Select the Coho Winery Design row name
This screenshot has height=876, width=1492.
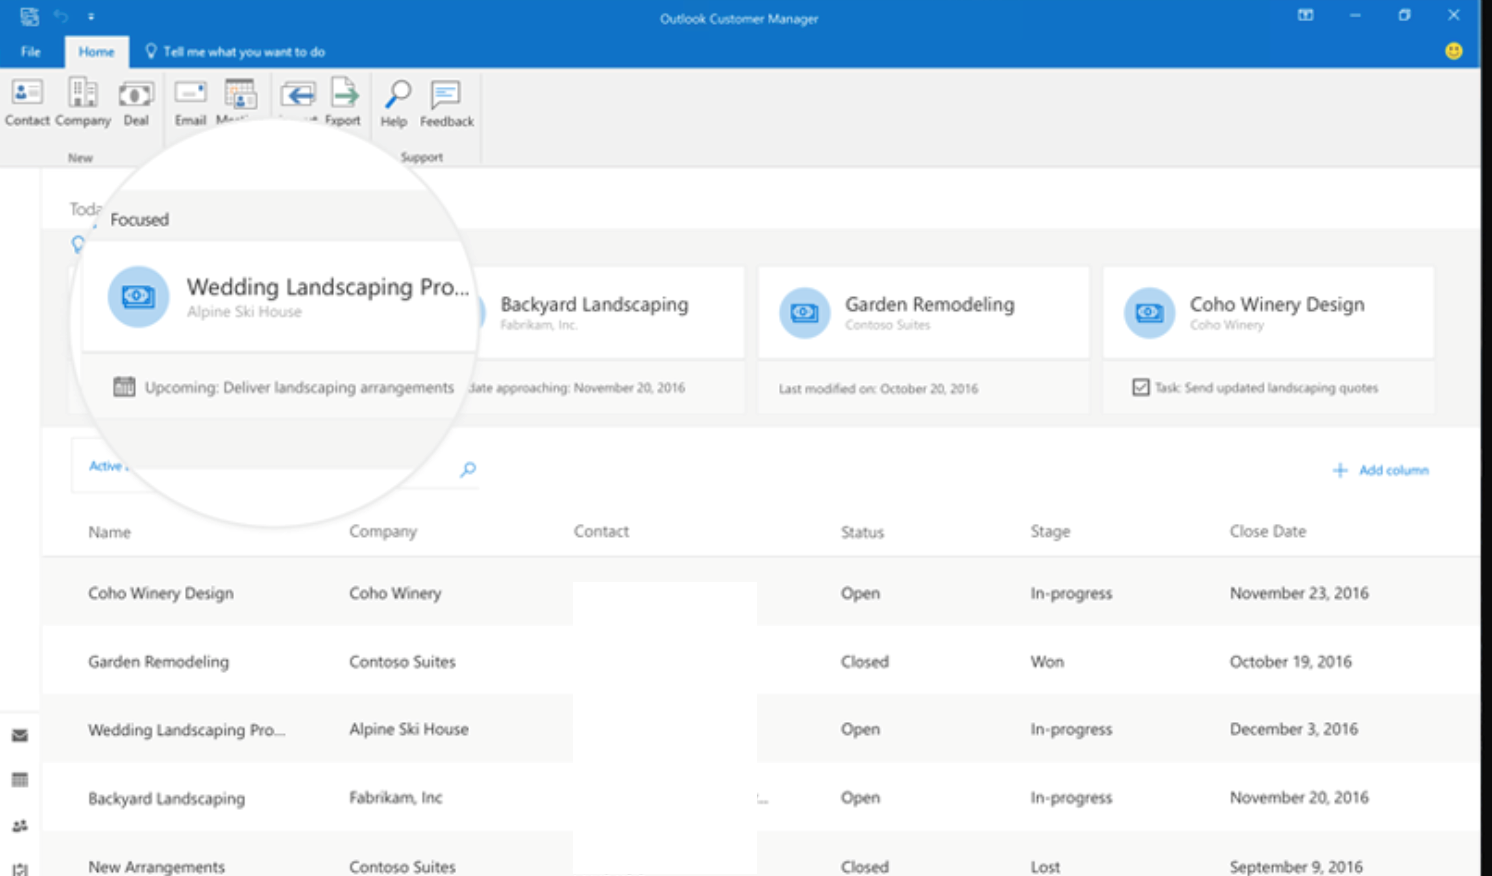(x=160, y=593)
